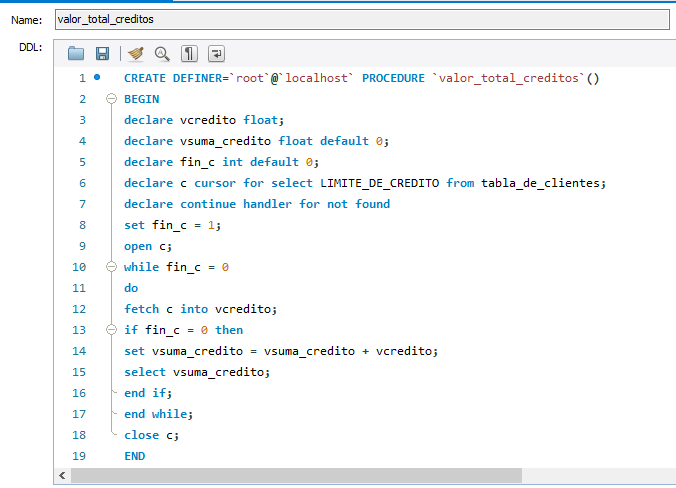Click the blue breakpoint dot on line 1
This screenshot has height=488, width=676.
tap(97, 77)
